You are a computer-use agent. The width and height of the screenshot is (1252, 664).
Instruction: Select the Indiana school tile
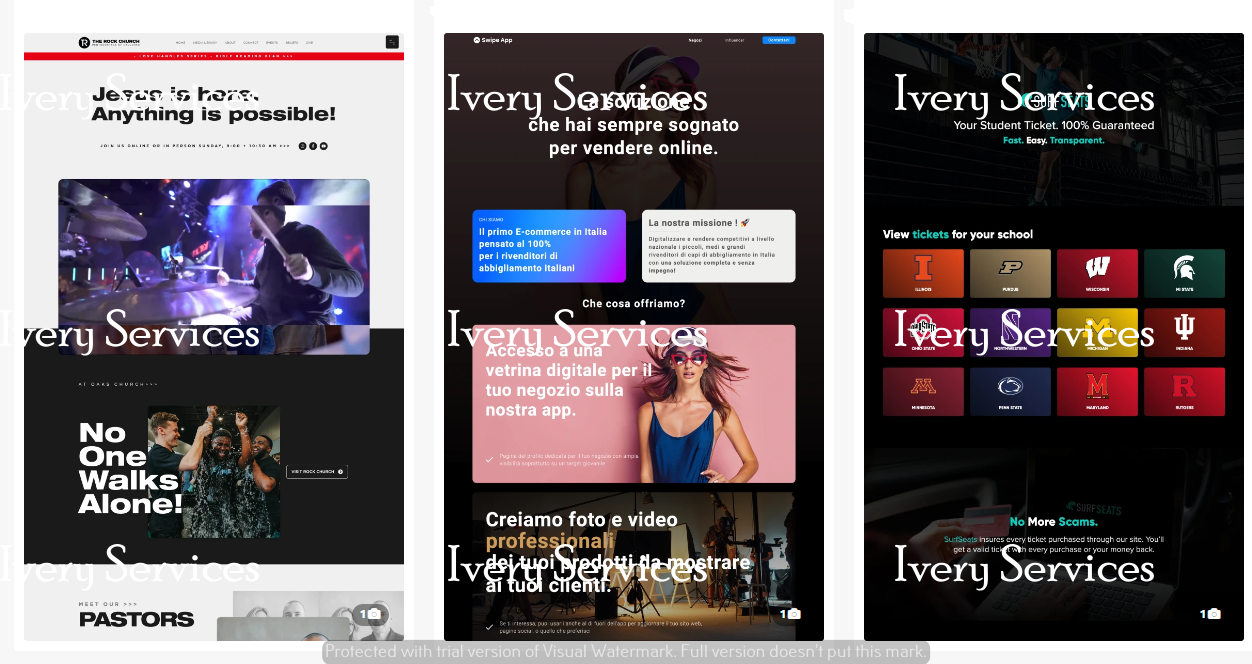(1184, 332)
